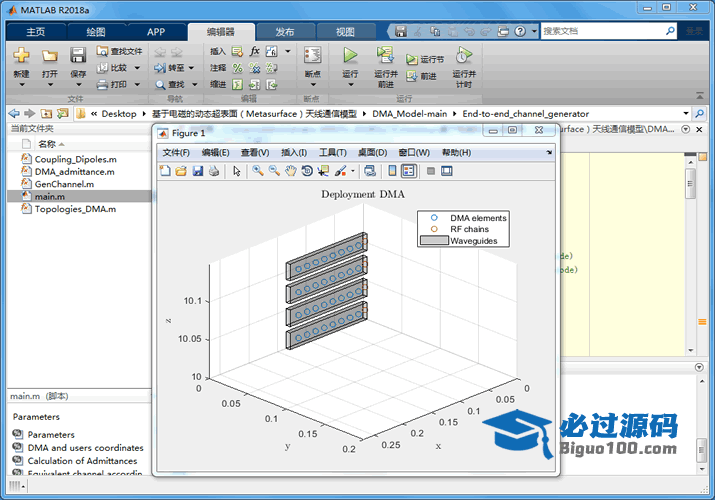
Task: Open Figure 1 View (查看) menu
Action: click(255, 153)
